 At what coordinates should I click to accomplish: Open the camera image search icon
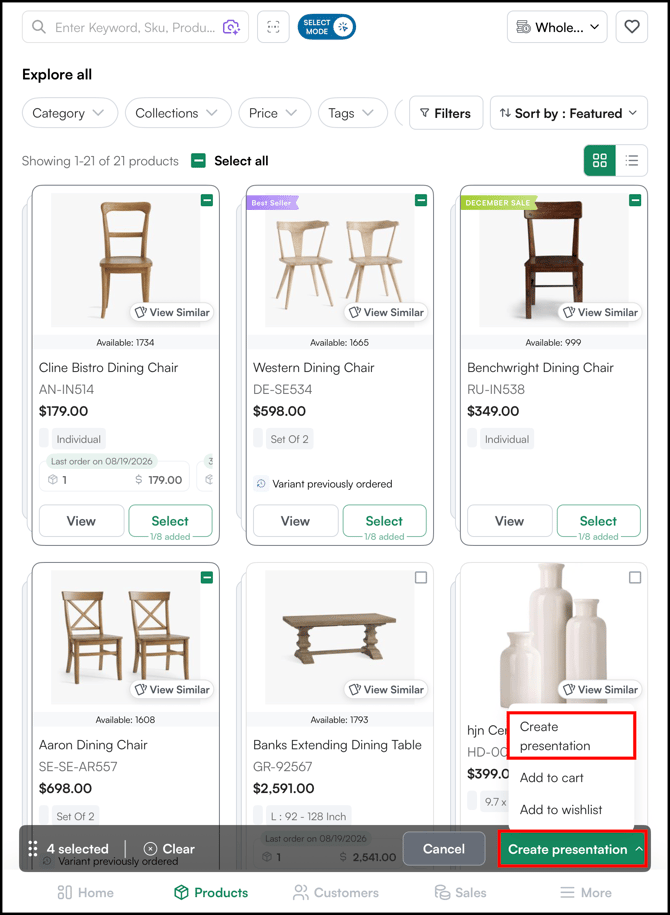tap(232, 27)
